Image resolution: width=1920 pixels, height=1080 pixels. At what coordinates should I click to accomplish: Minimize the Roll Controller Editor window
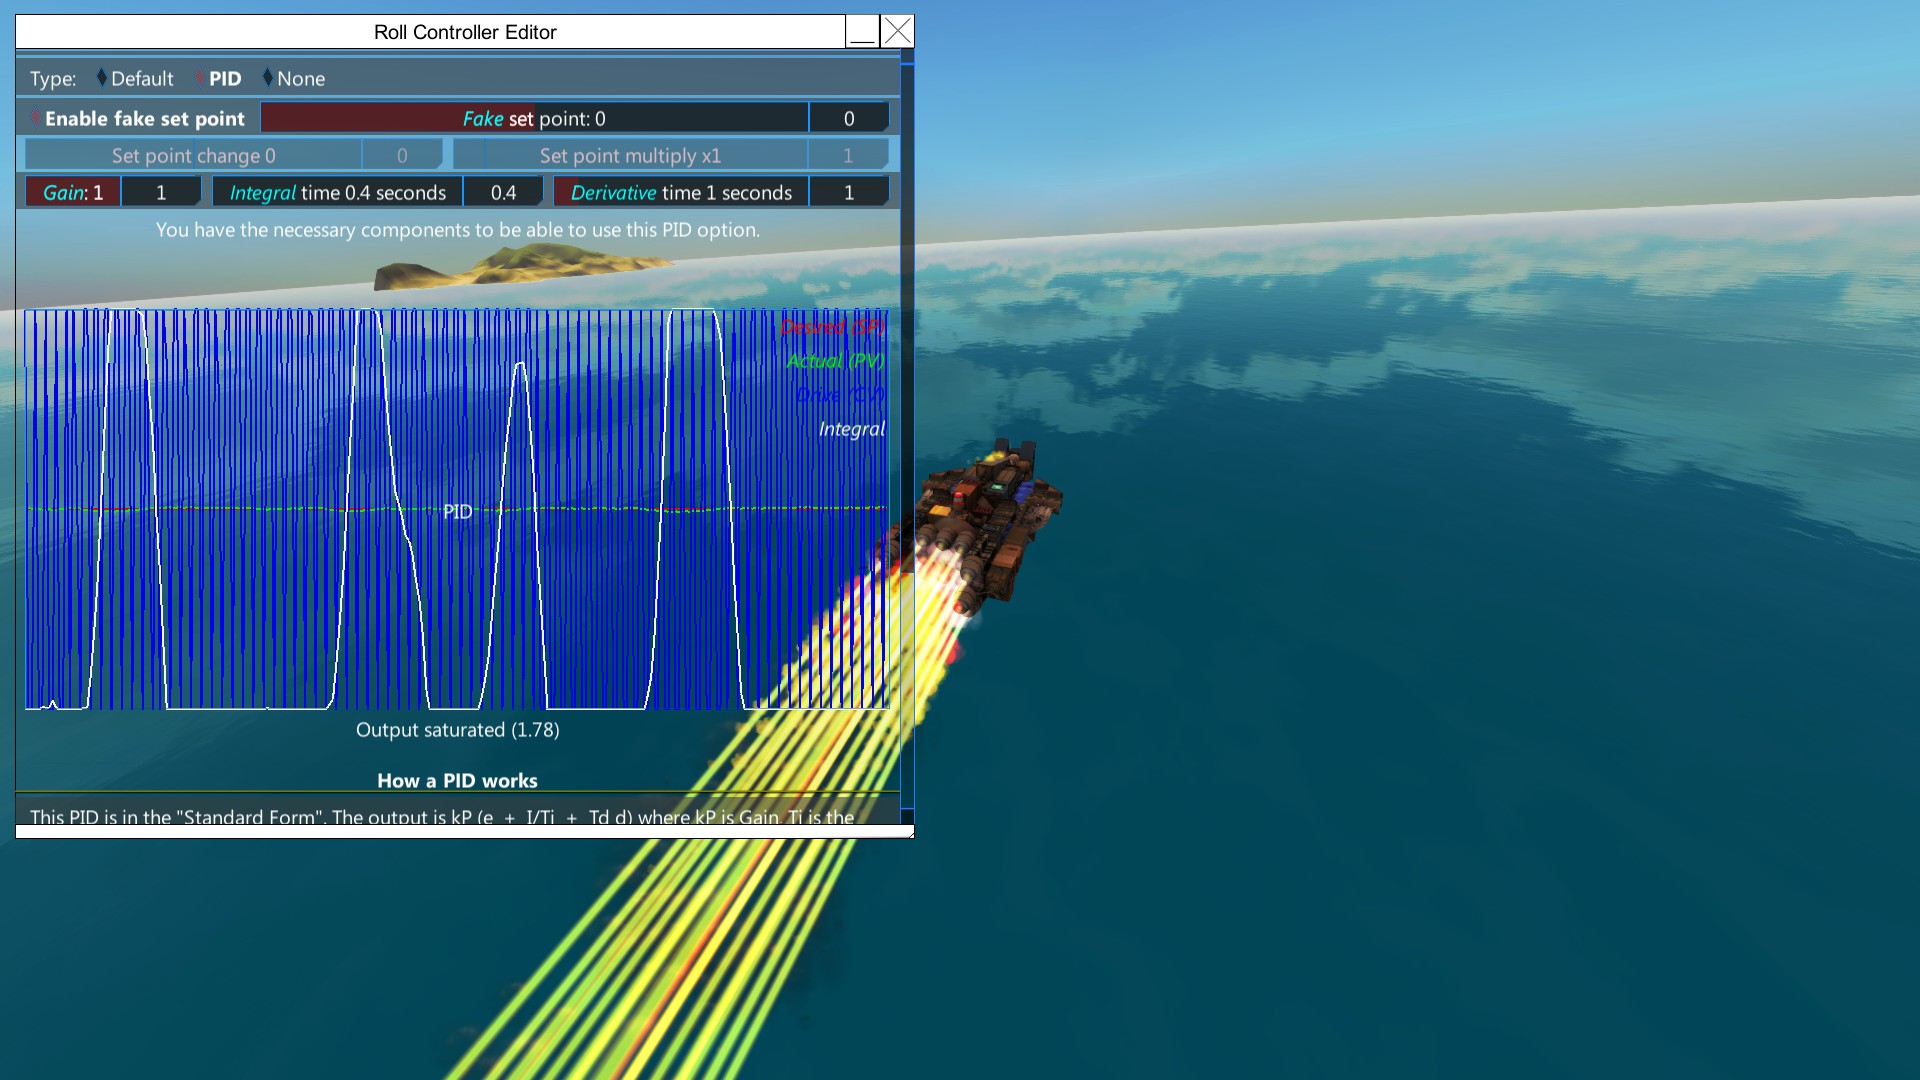click(862, 32)
